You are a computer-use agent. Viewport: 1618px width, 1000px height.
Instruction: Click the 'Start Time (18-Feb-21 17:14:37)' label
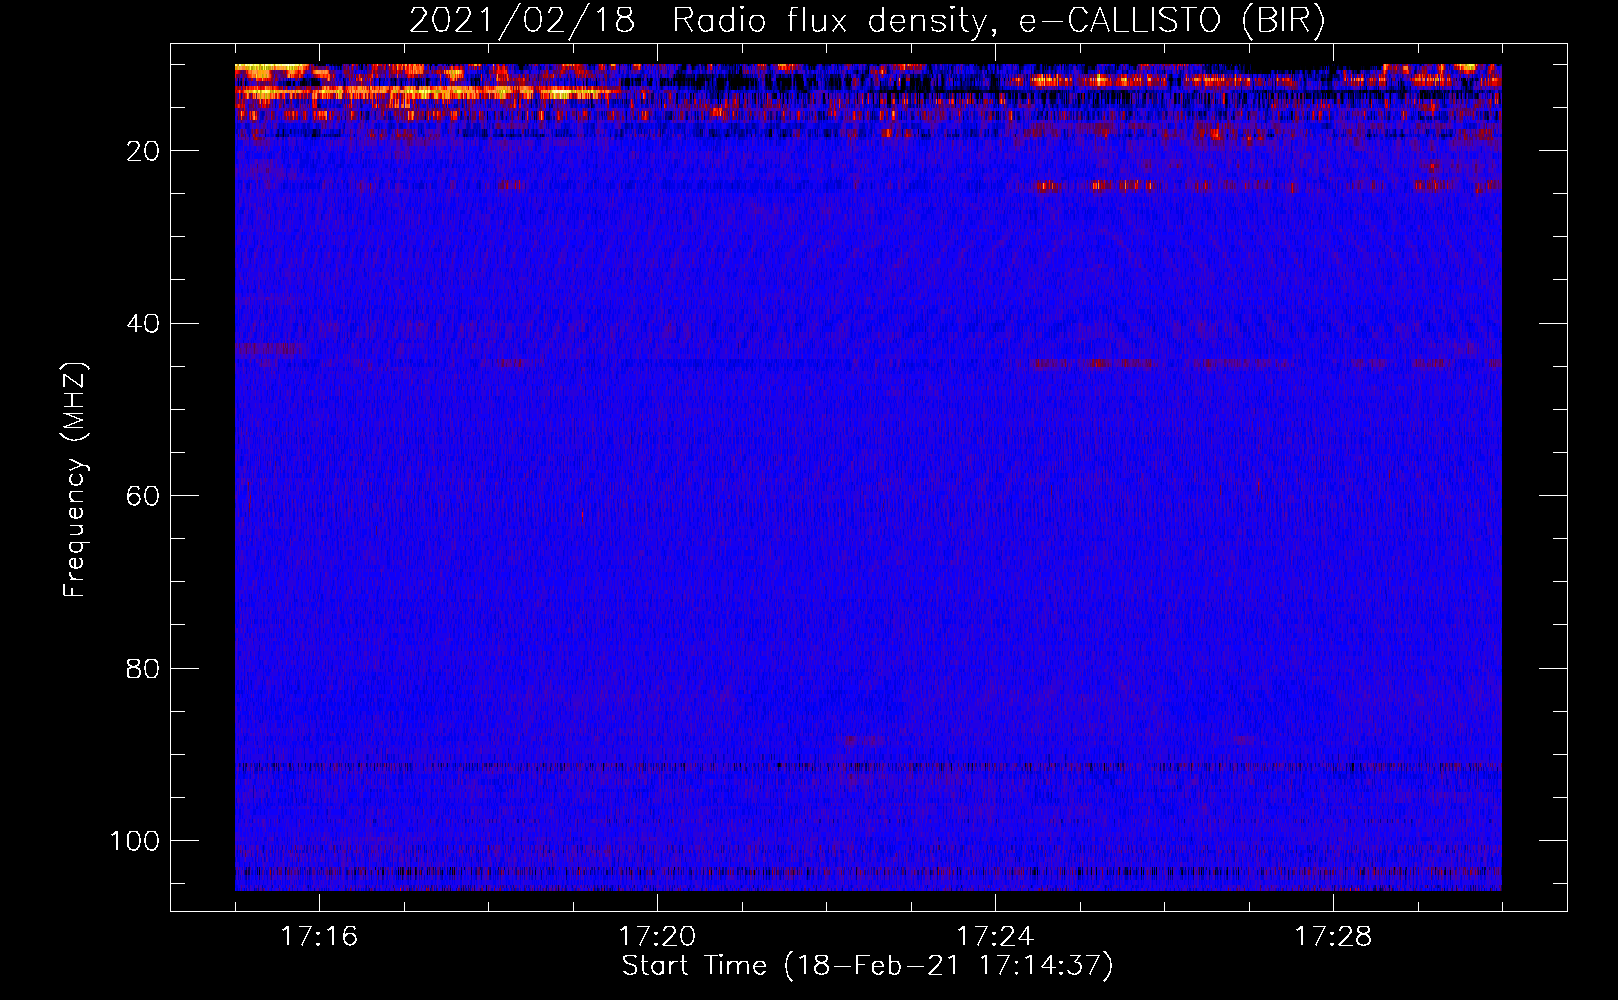[867, 966]
